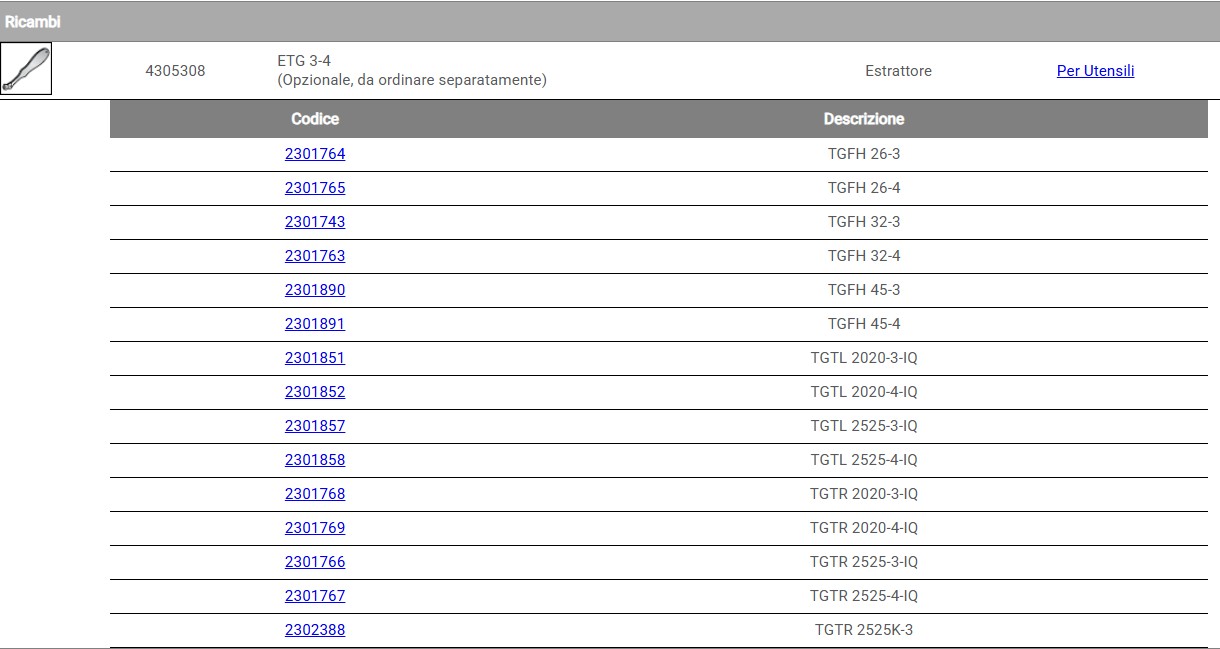Open code 2301768 link
This screenshot has width=1220, height=649.
[315, 494]
